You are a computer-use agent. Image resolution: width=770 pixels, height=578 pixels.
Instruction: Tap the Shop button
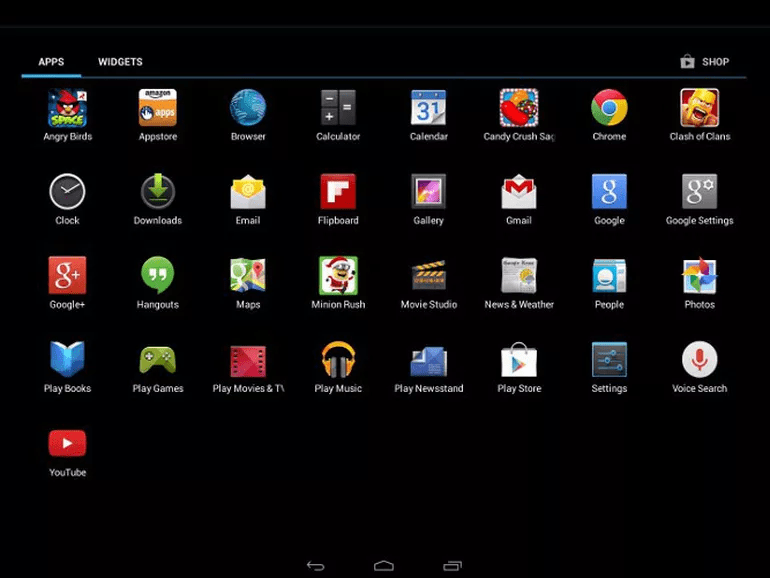coord(705,62)
